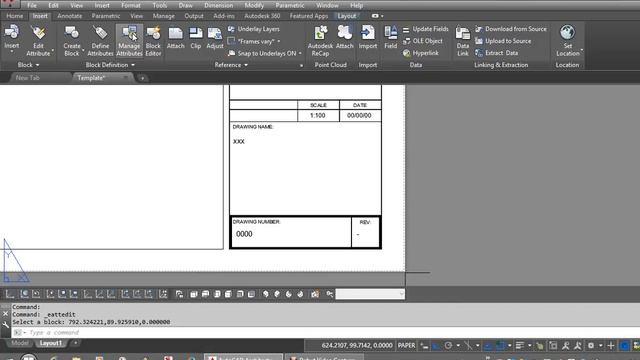Switch to the Home ribbon tab
This screenshot has height=360, width=640.
click(15, 16)
